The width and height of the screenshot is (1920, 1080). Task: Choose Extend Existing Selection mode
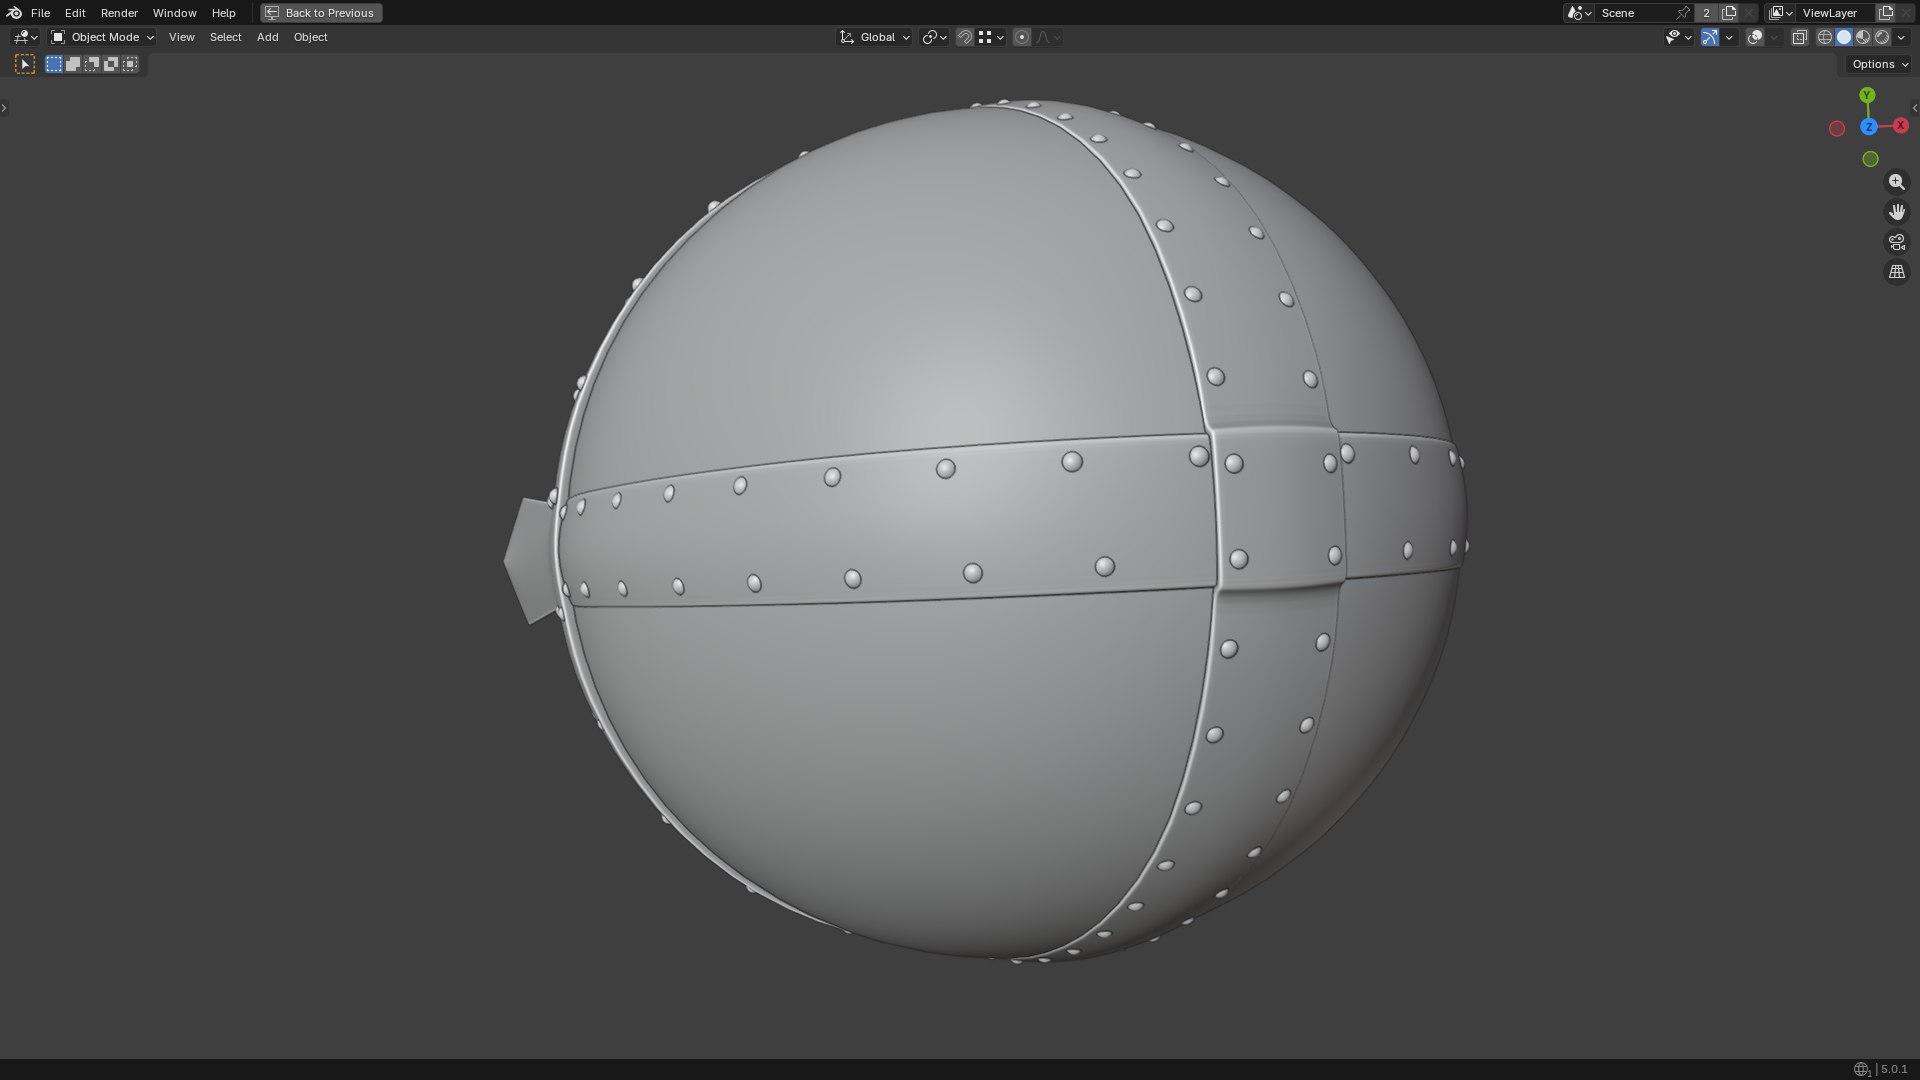pyautogui.click(x=73, y=64)
